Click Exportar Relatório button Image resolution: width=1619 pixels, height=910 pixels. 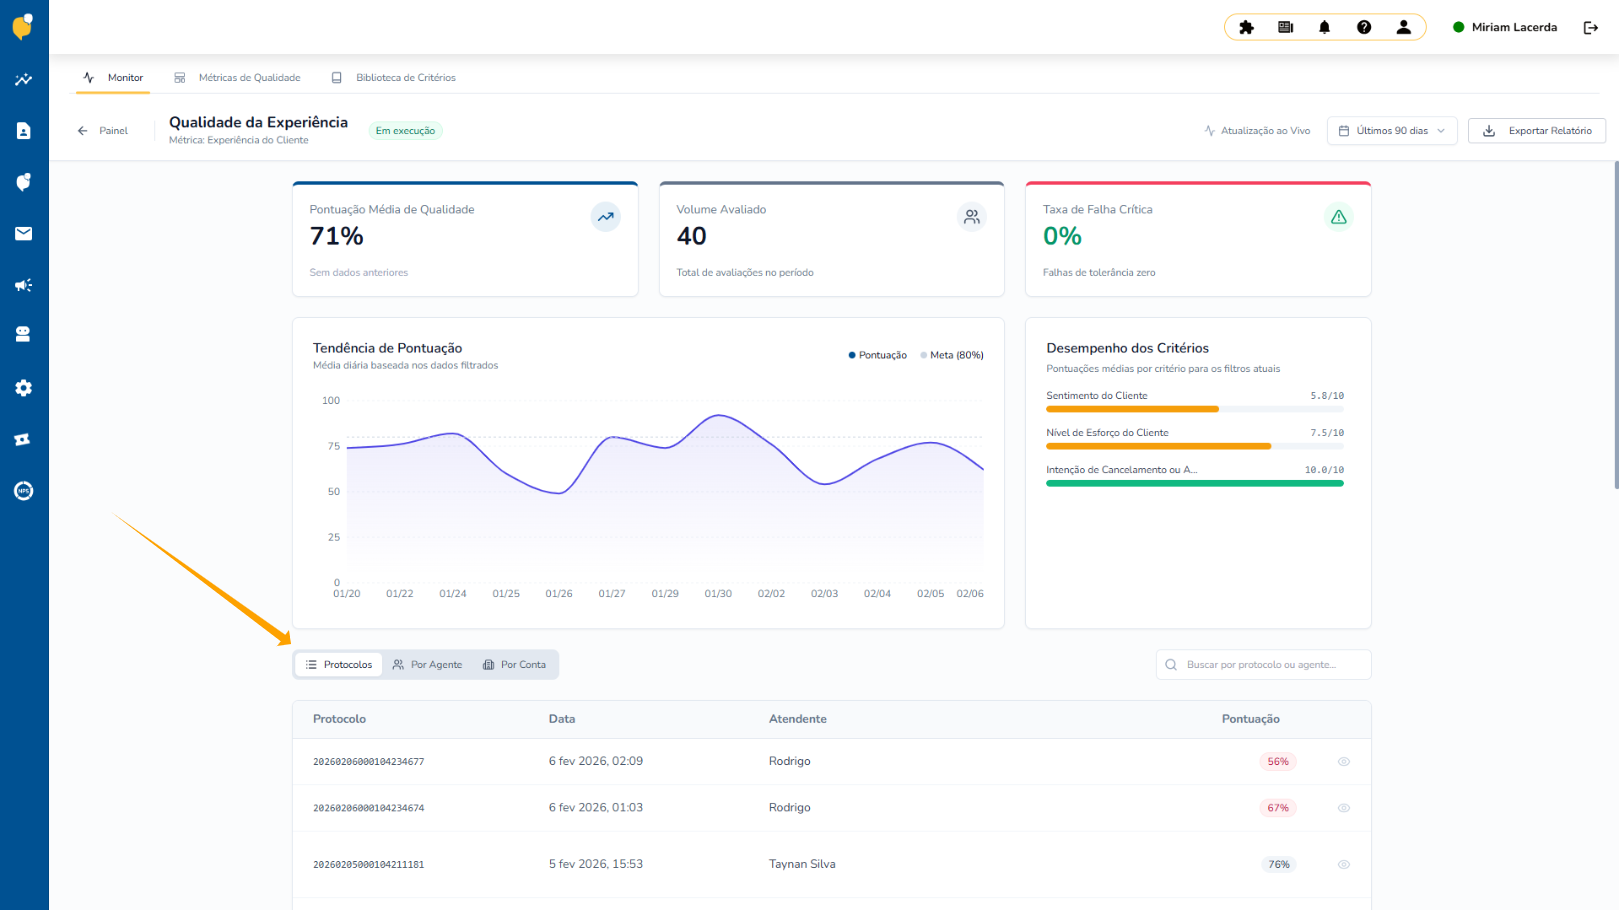click(x=1537, y=131)
